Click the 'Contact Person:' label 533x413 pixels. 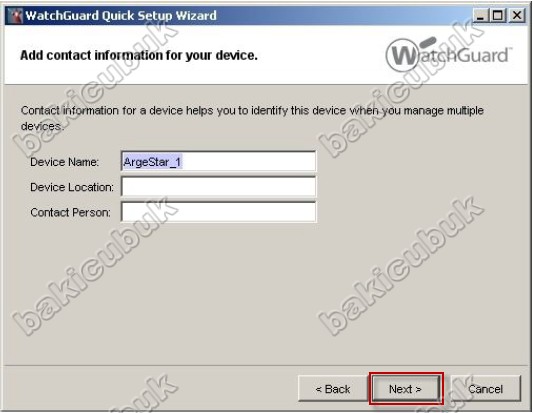pyautogui.click(x=70, y=212)
